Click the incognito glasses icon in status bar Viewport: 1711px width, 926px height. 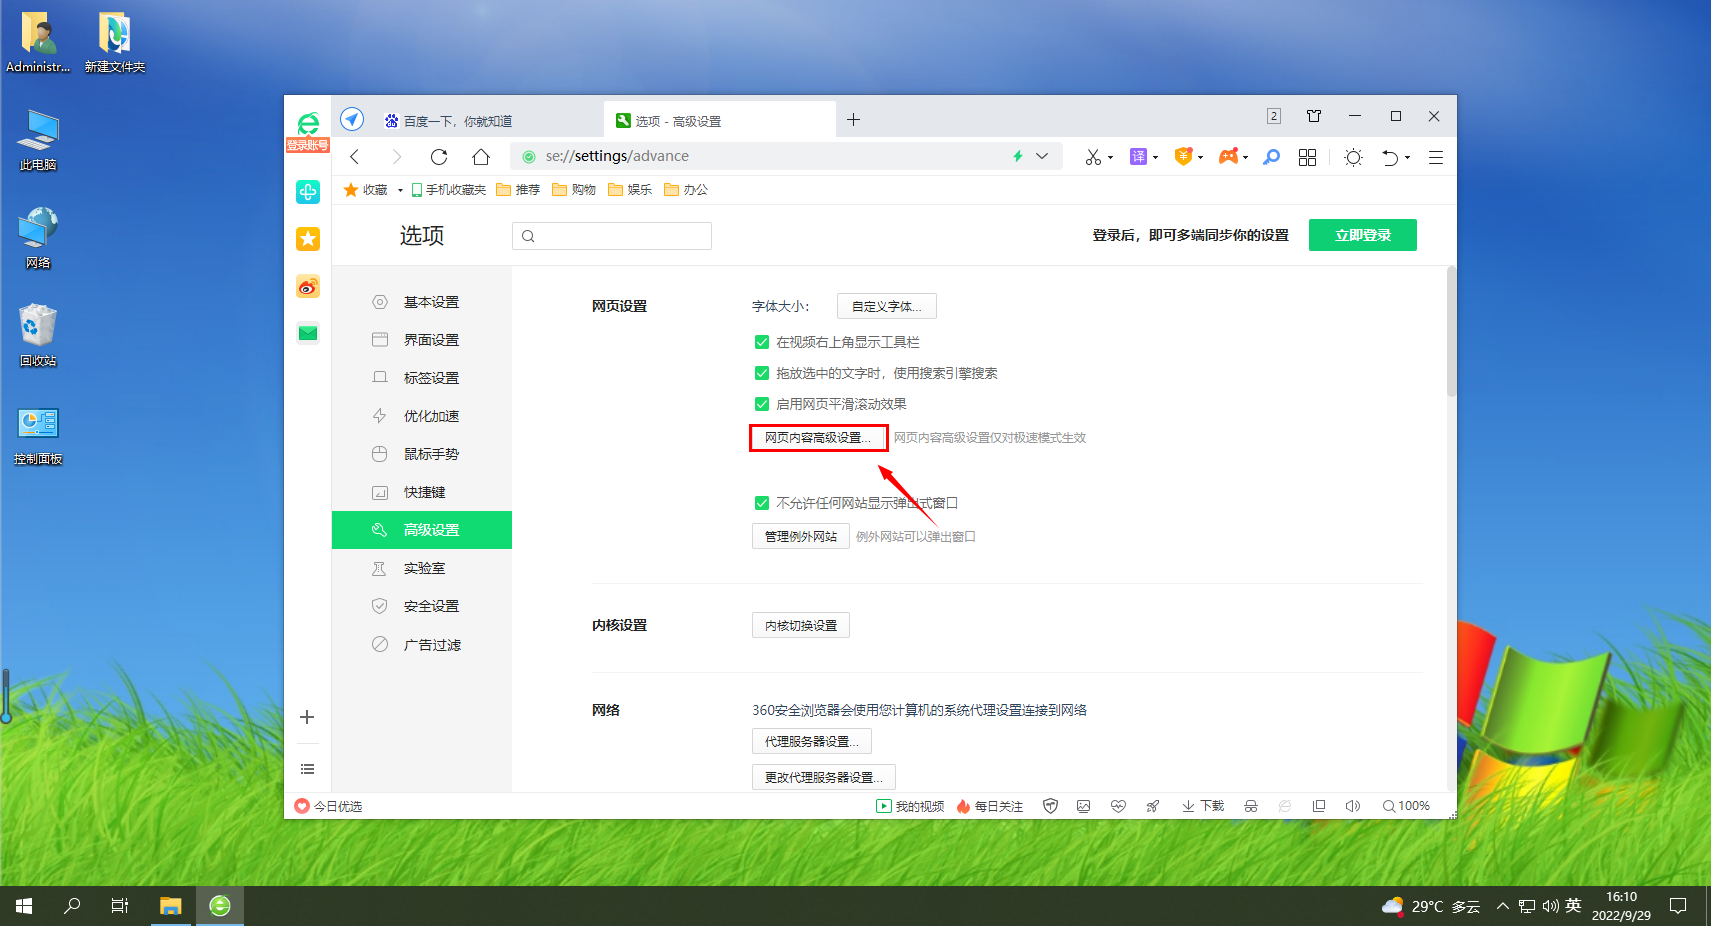(x=1250, y=806)
